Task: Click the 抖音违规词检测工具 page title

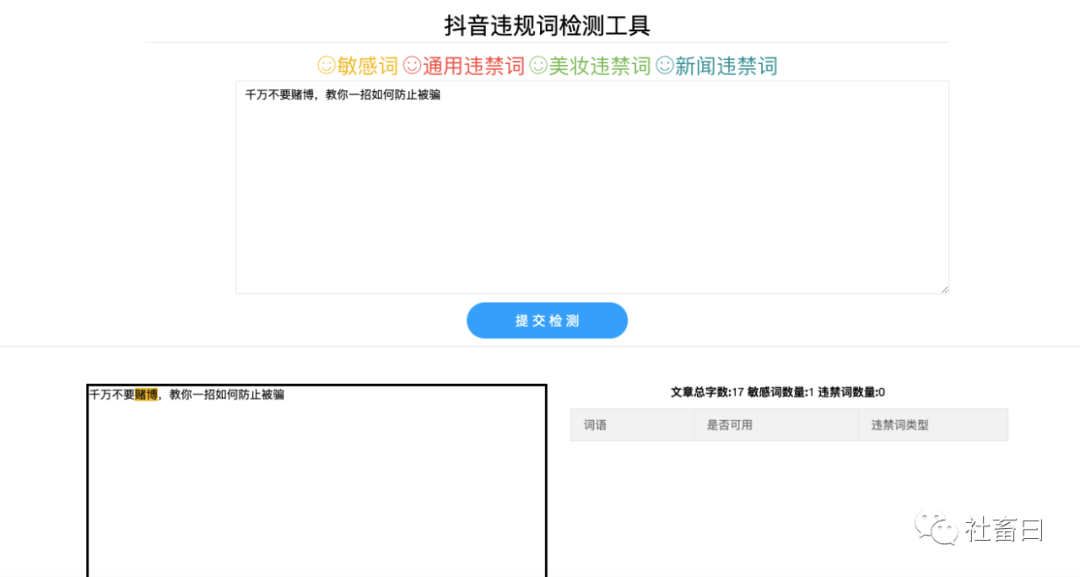Action: click(547, 25)
